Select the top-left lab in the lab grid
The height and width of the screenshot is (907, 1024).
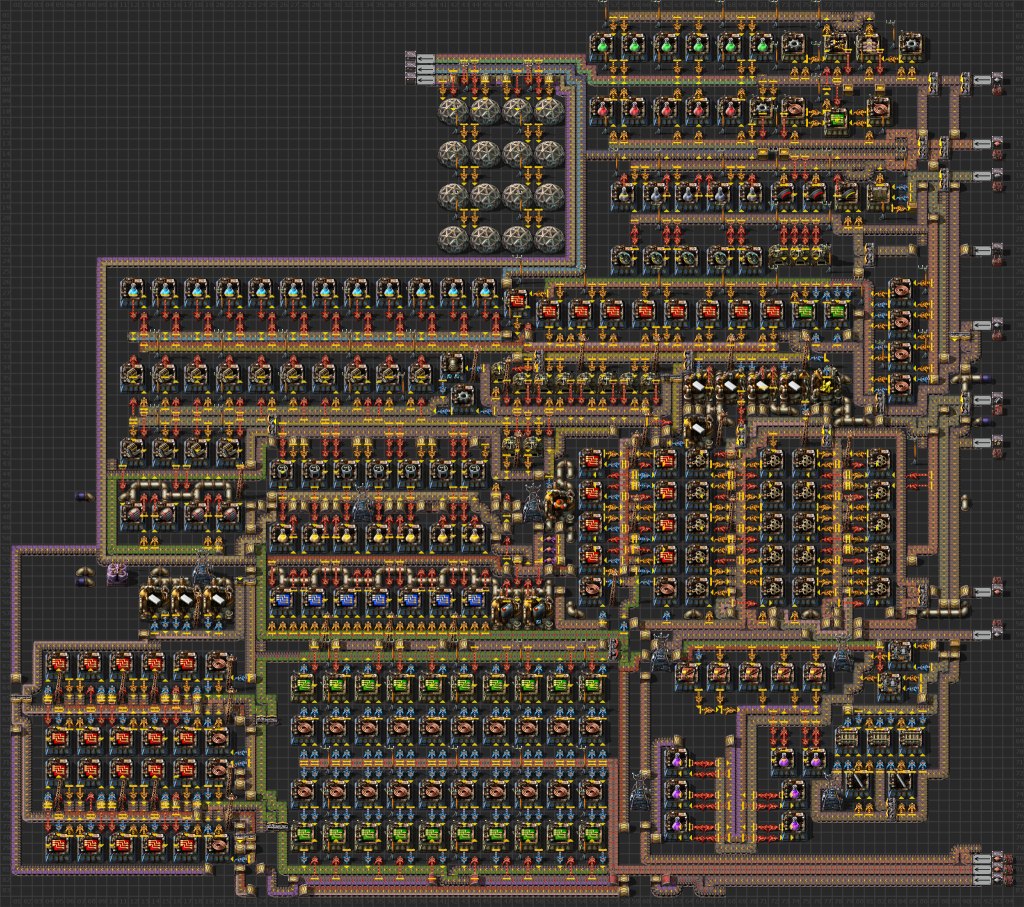point(453,112)
